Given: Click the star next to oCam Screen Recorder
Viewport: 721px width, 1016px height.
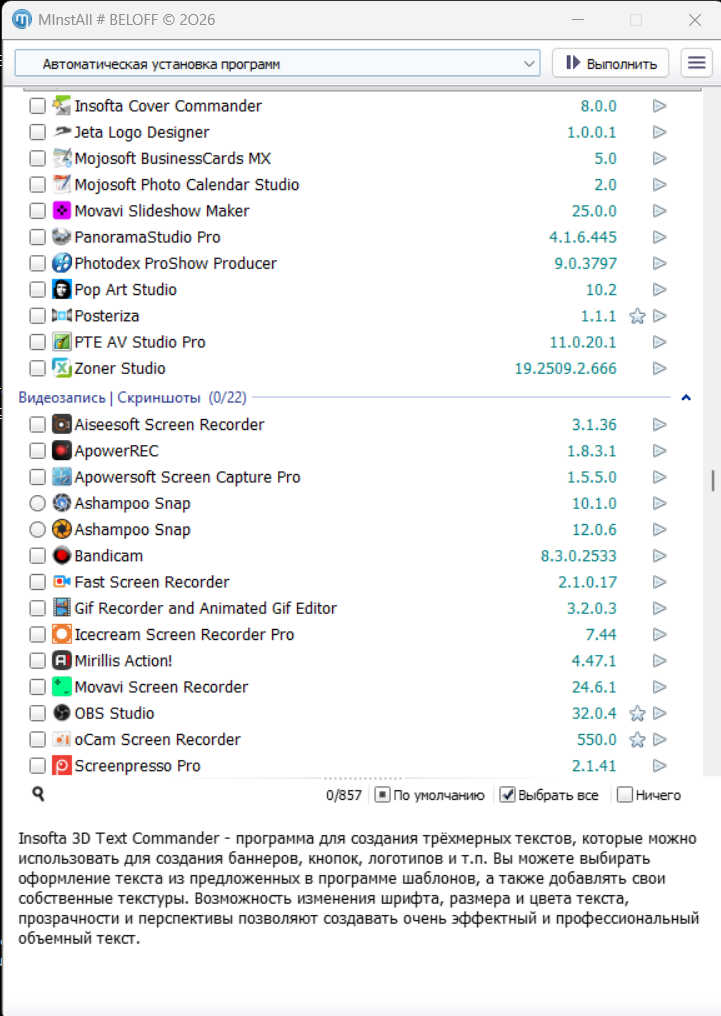Looking at the screenshot, I should coord(637,740).
